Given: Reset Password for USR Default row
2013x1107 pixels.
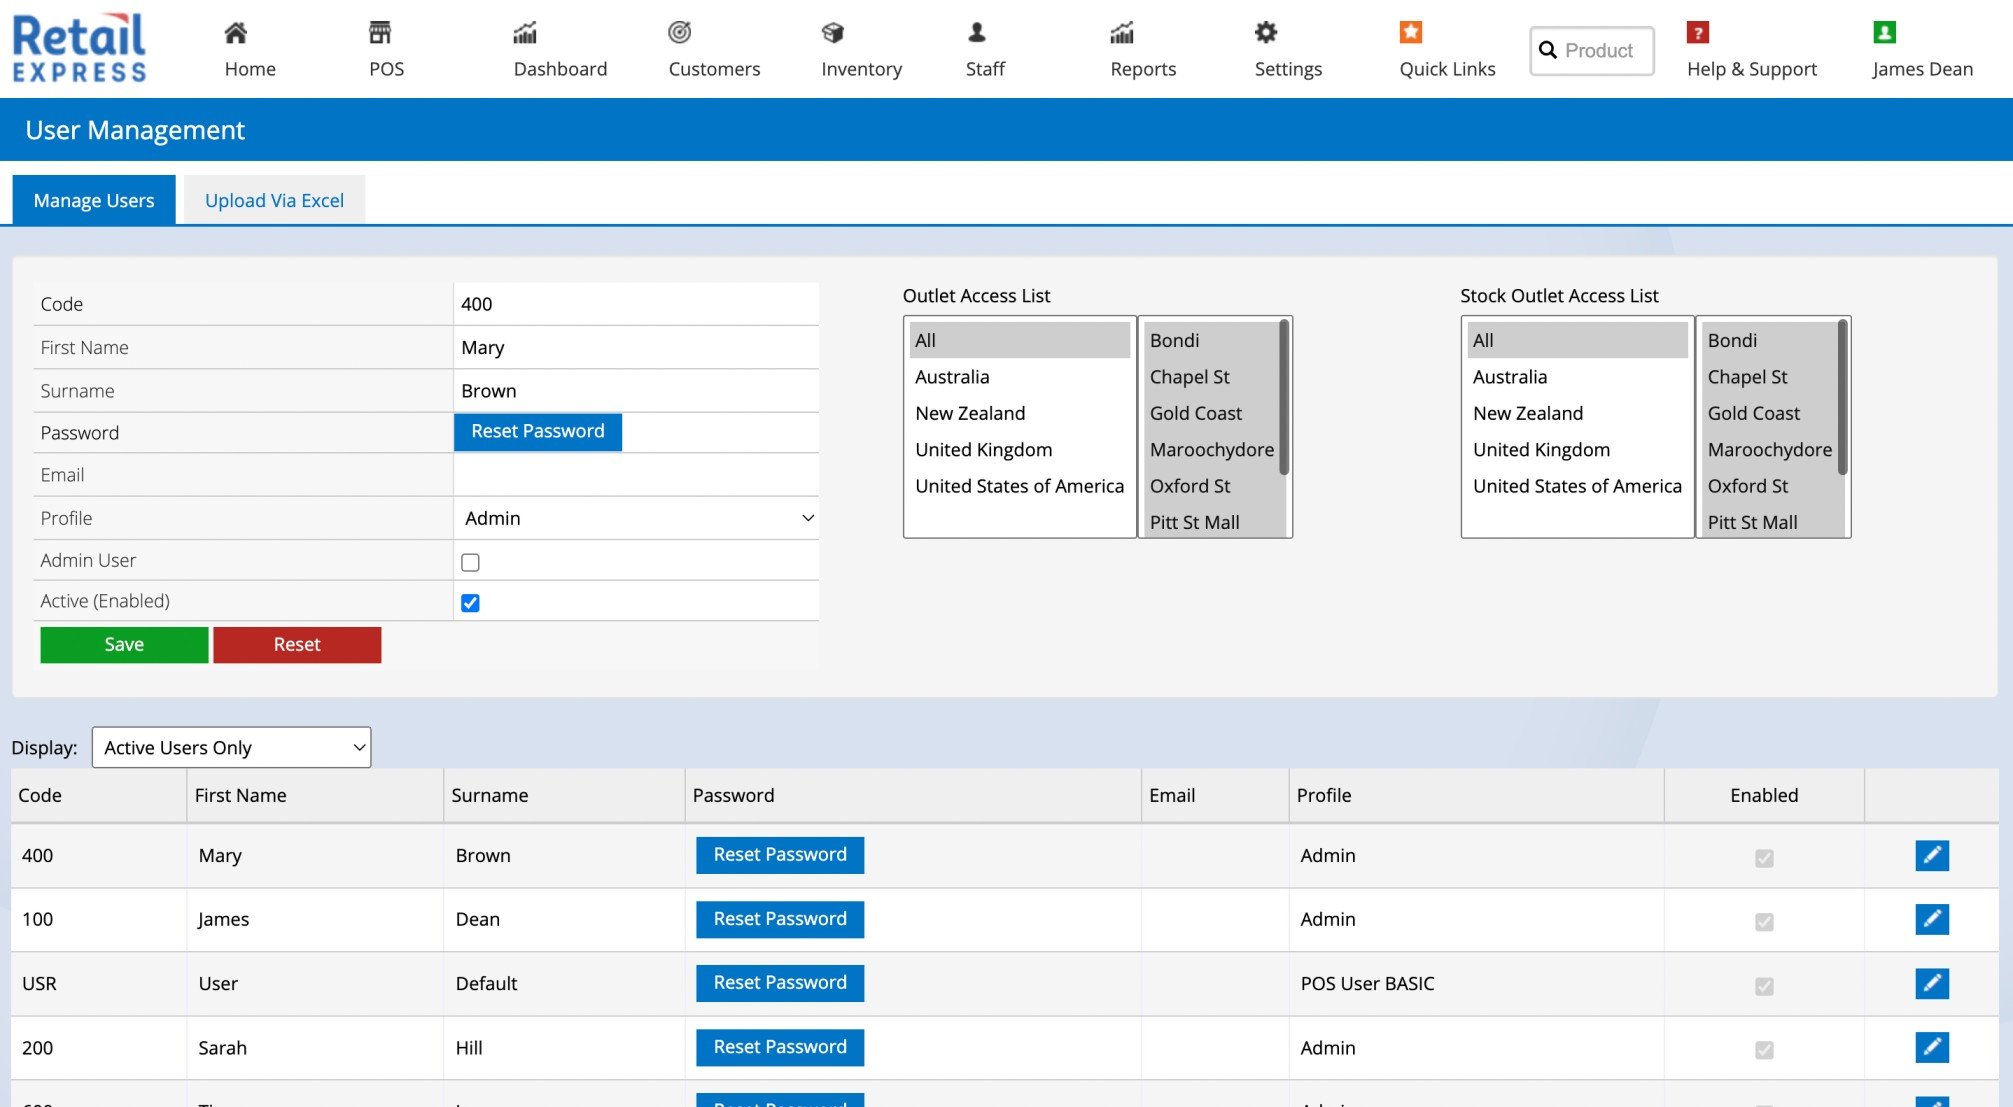Looking at the screenshot, I should coord(780,983).
